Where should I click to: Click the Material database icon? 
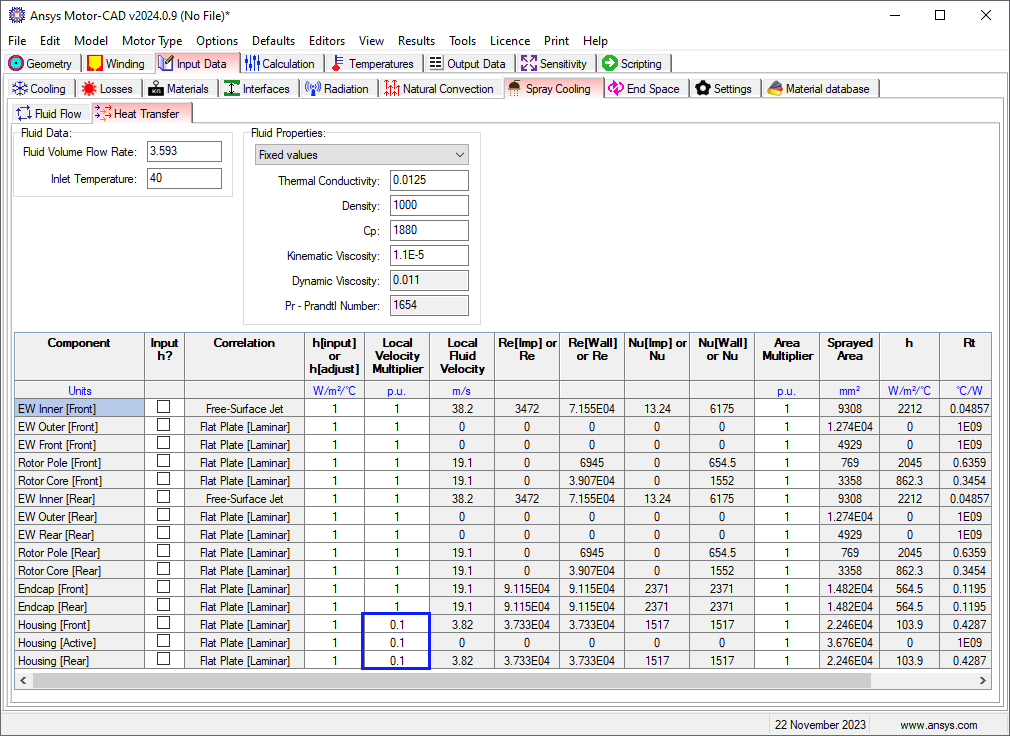pyautogui.click(x=775, y=89)
